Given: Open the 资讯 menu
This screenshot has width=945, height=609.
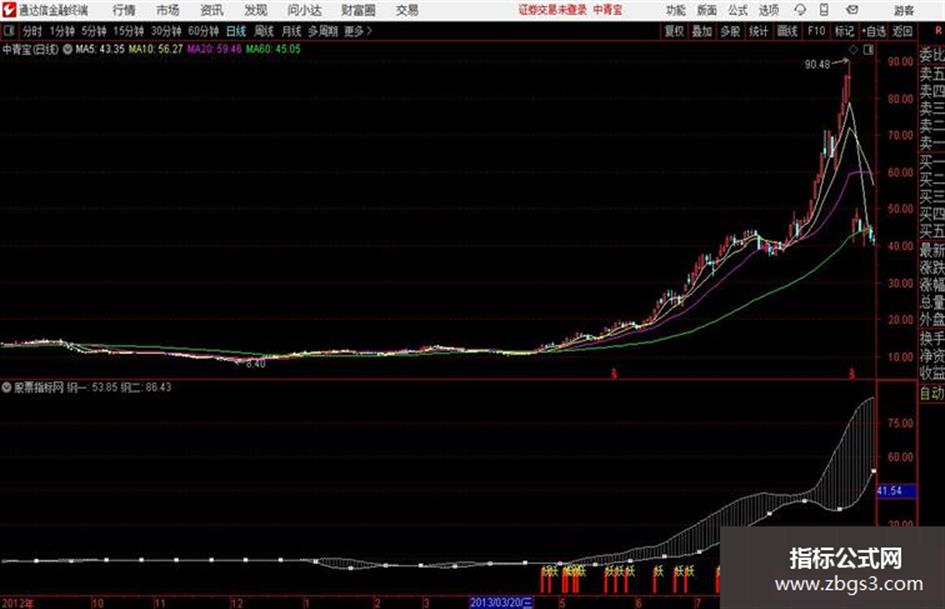Looking at the screenshot, I should click(x=212, y=10).
